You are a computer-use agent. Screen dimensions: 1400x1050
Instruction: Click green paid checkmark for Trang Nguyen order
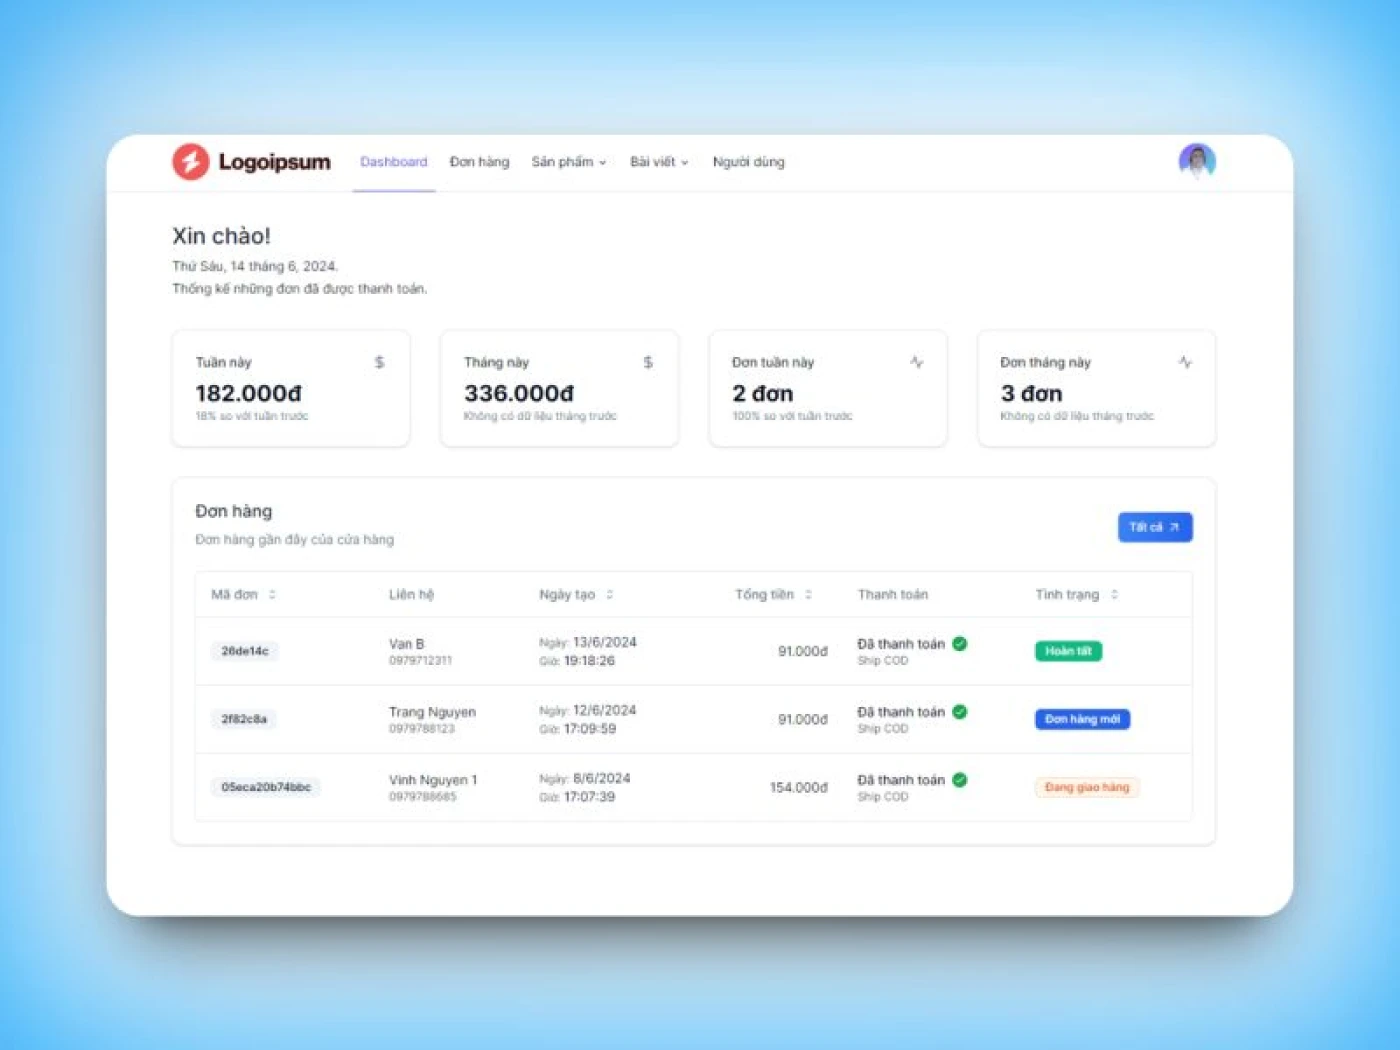coord(960,712)
